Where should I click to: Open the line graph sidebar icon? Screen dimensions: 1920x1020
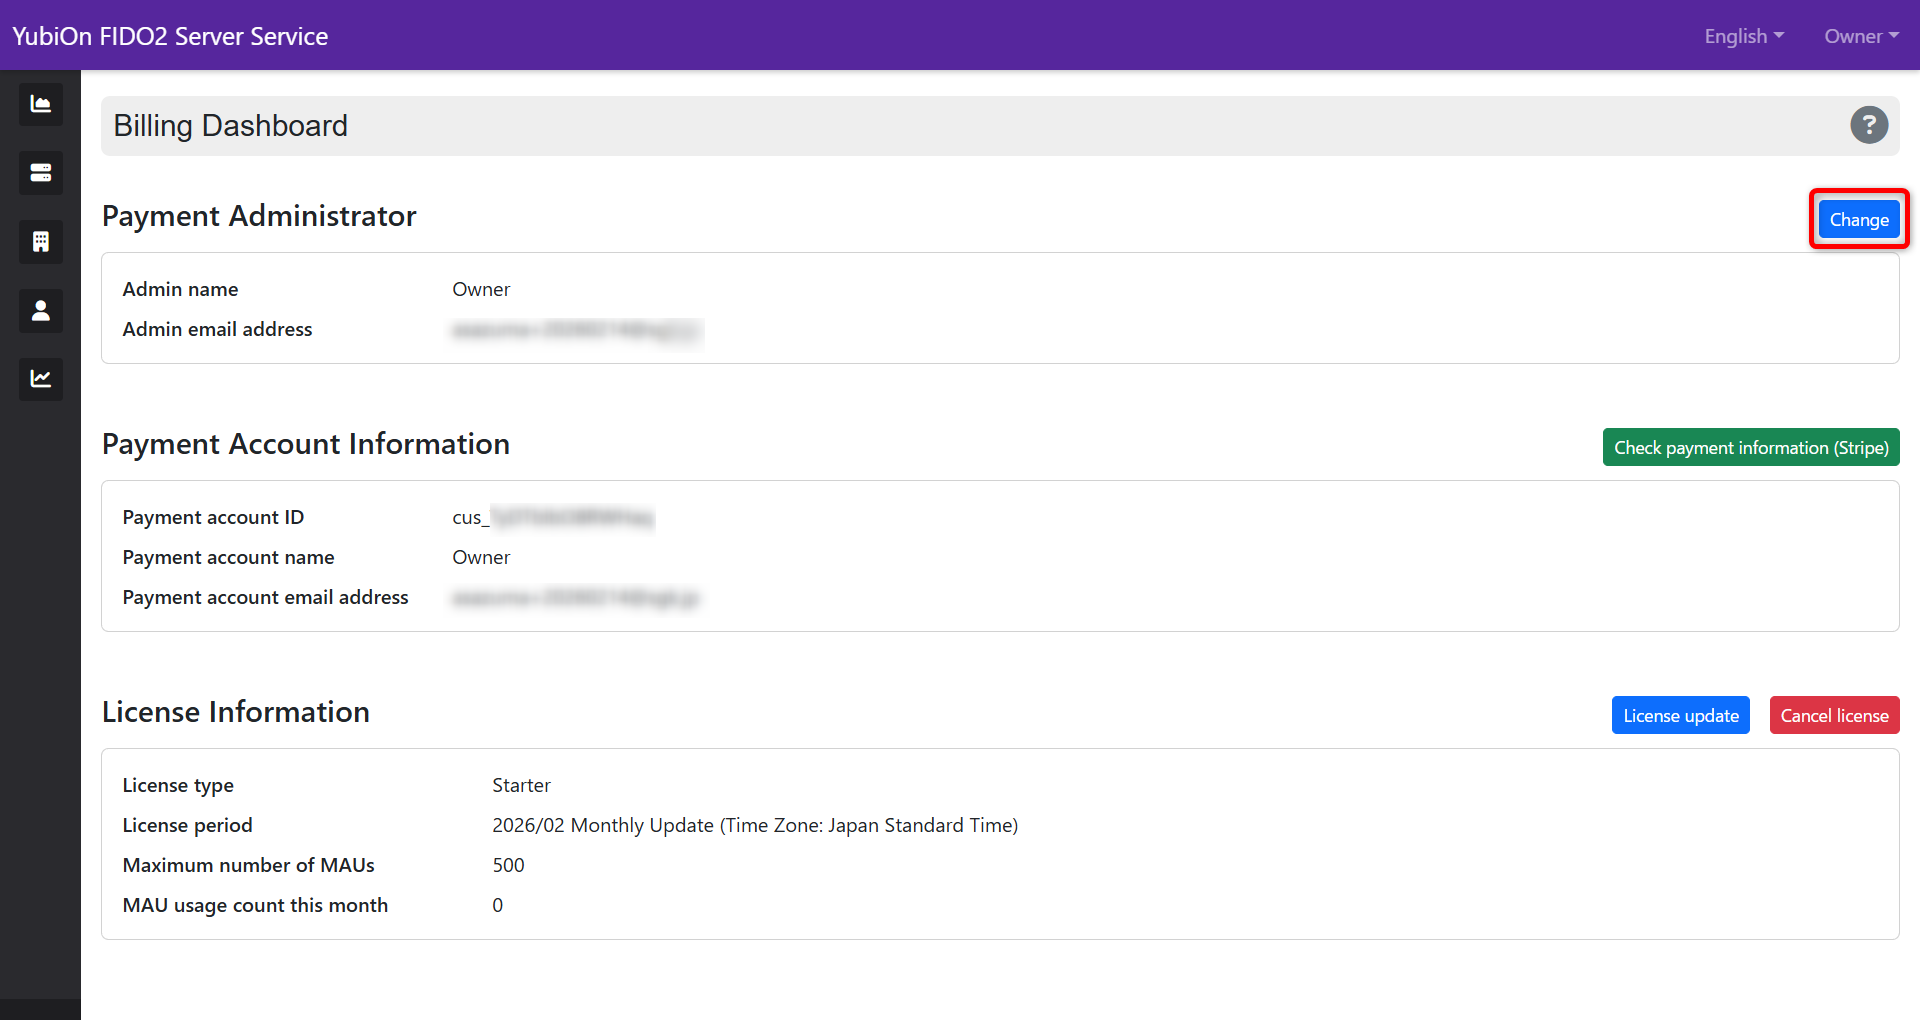click(41, 379)
